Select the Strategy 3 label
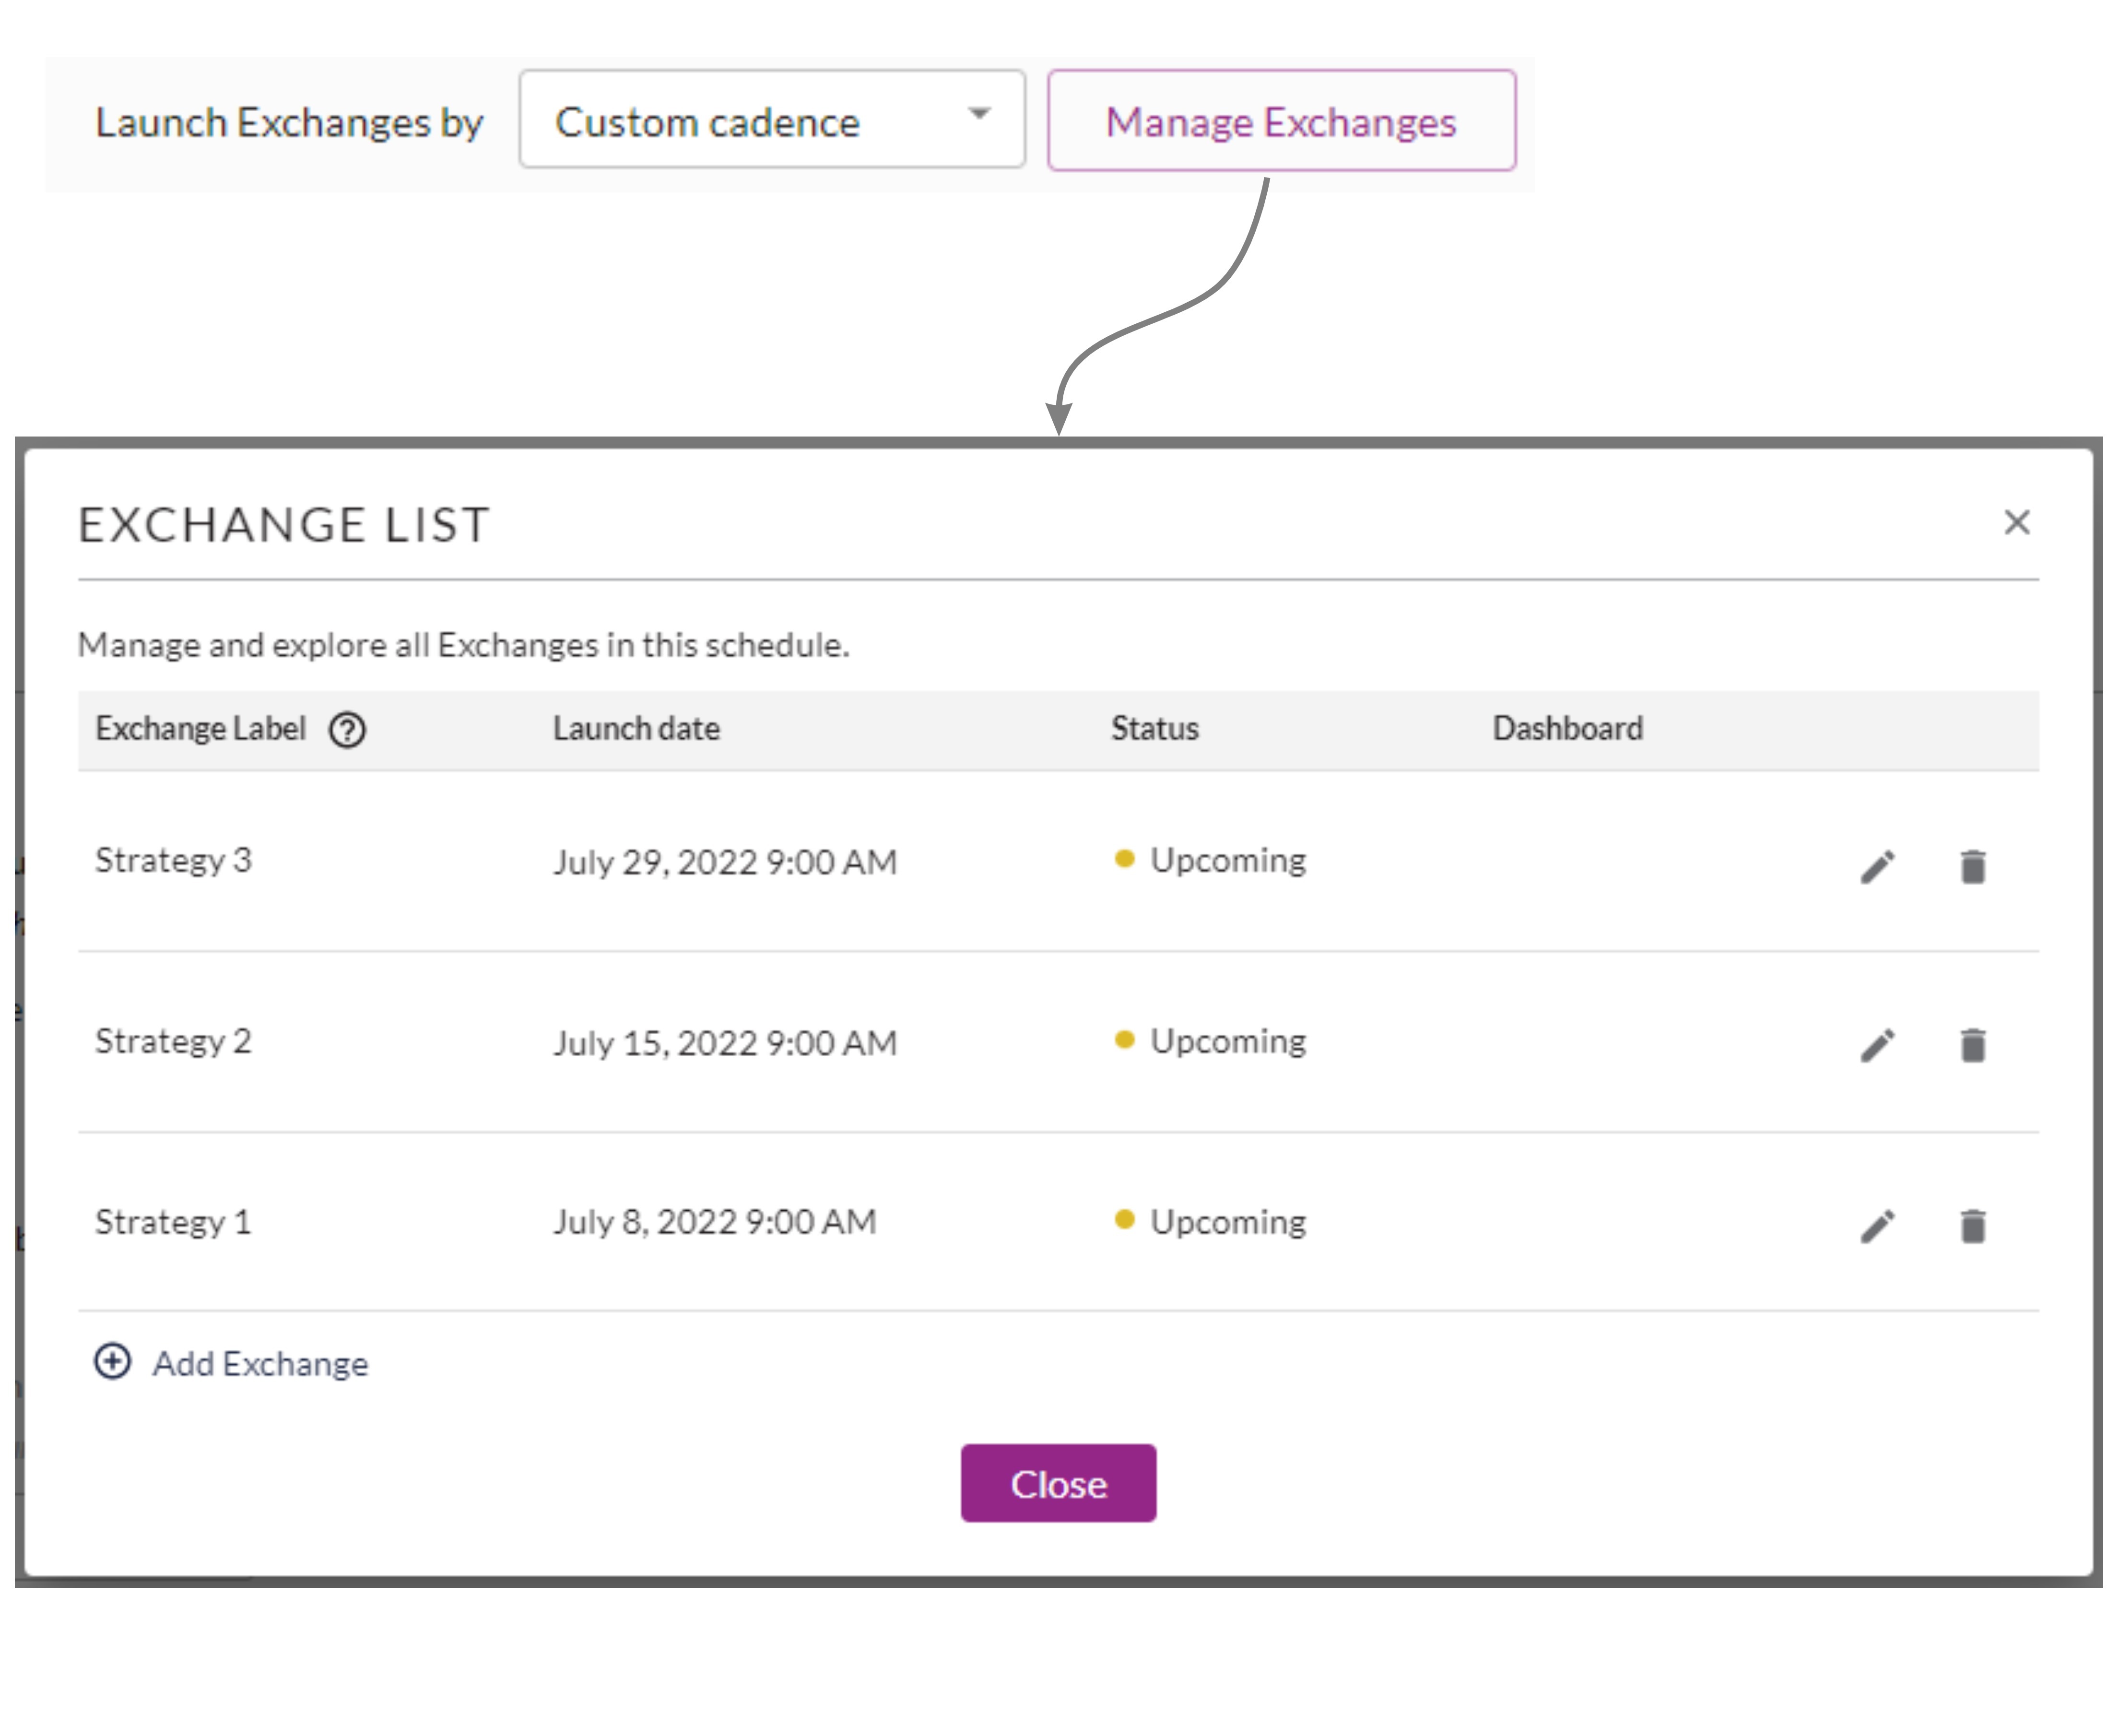The image size is (2120, 1736). (173, 861)
